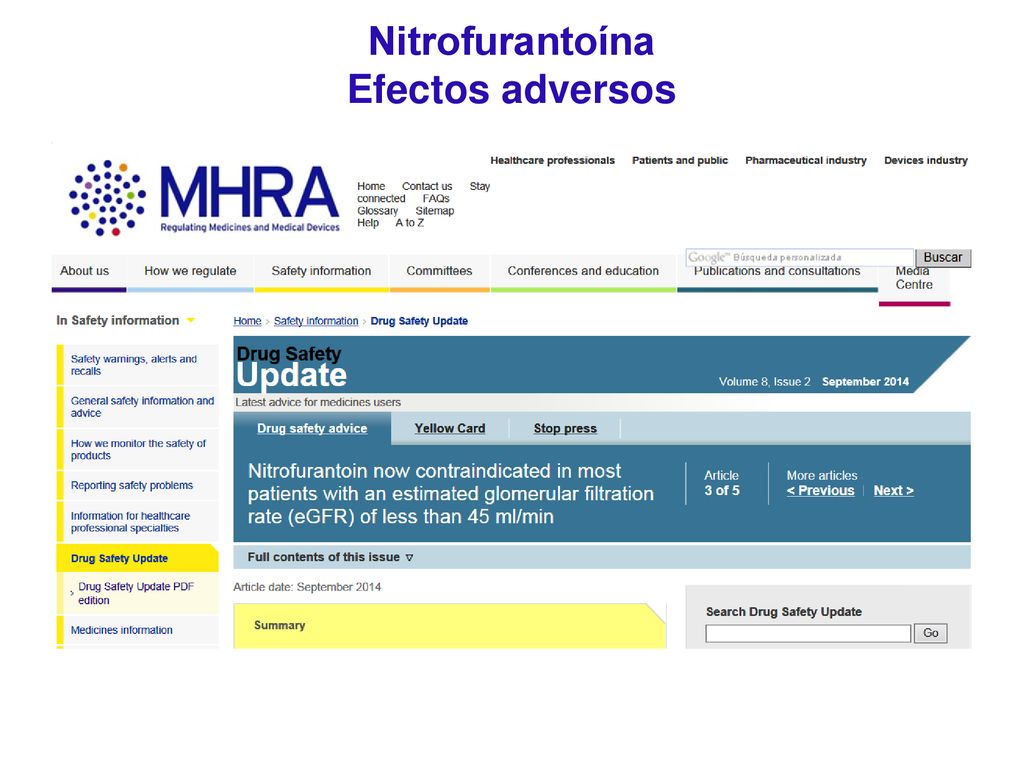The width and height of the screenshot is (1024, 768).
Task: Open the Media Centre menu
Action: click(x=914, y=279)
